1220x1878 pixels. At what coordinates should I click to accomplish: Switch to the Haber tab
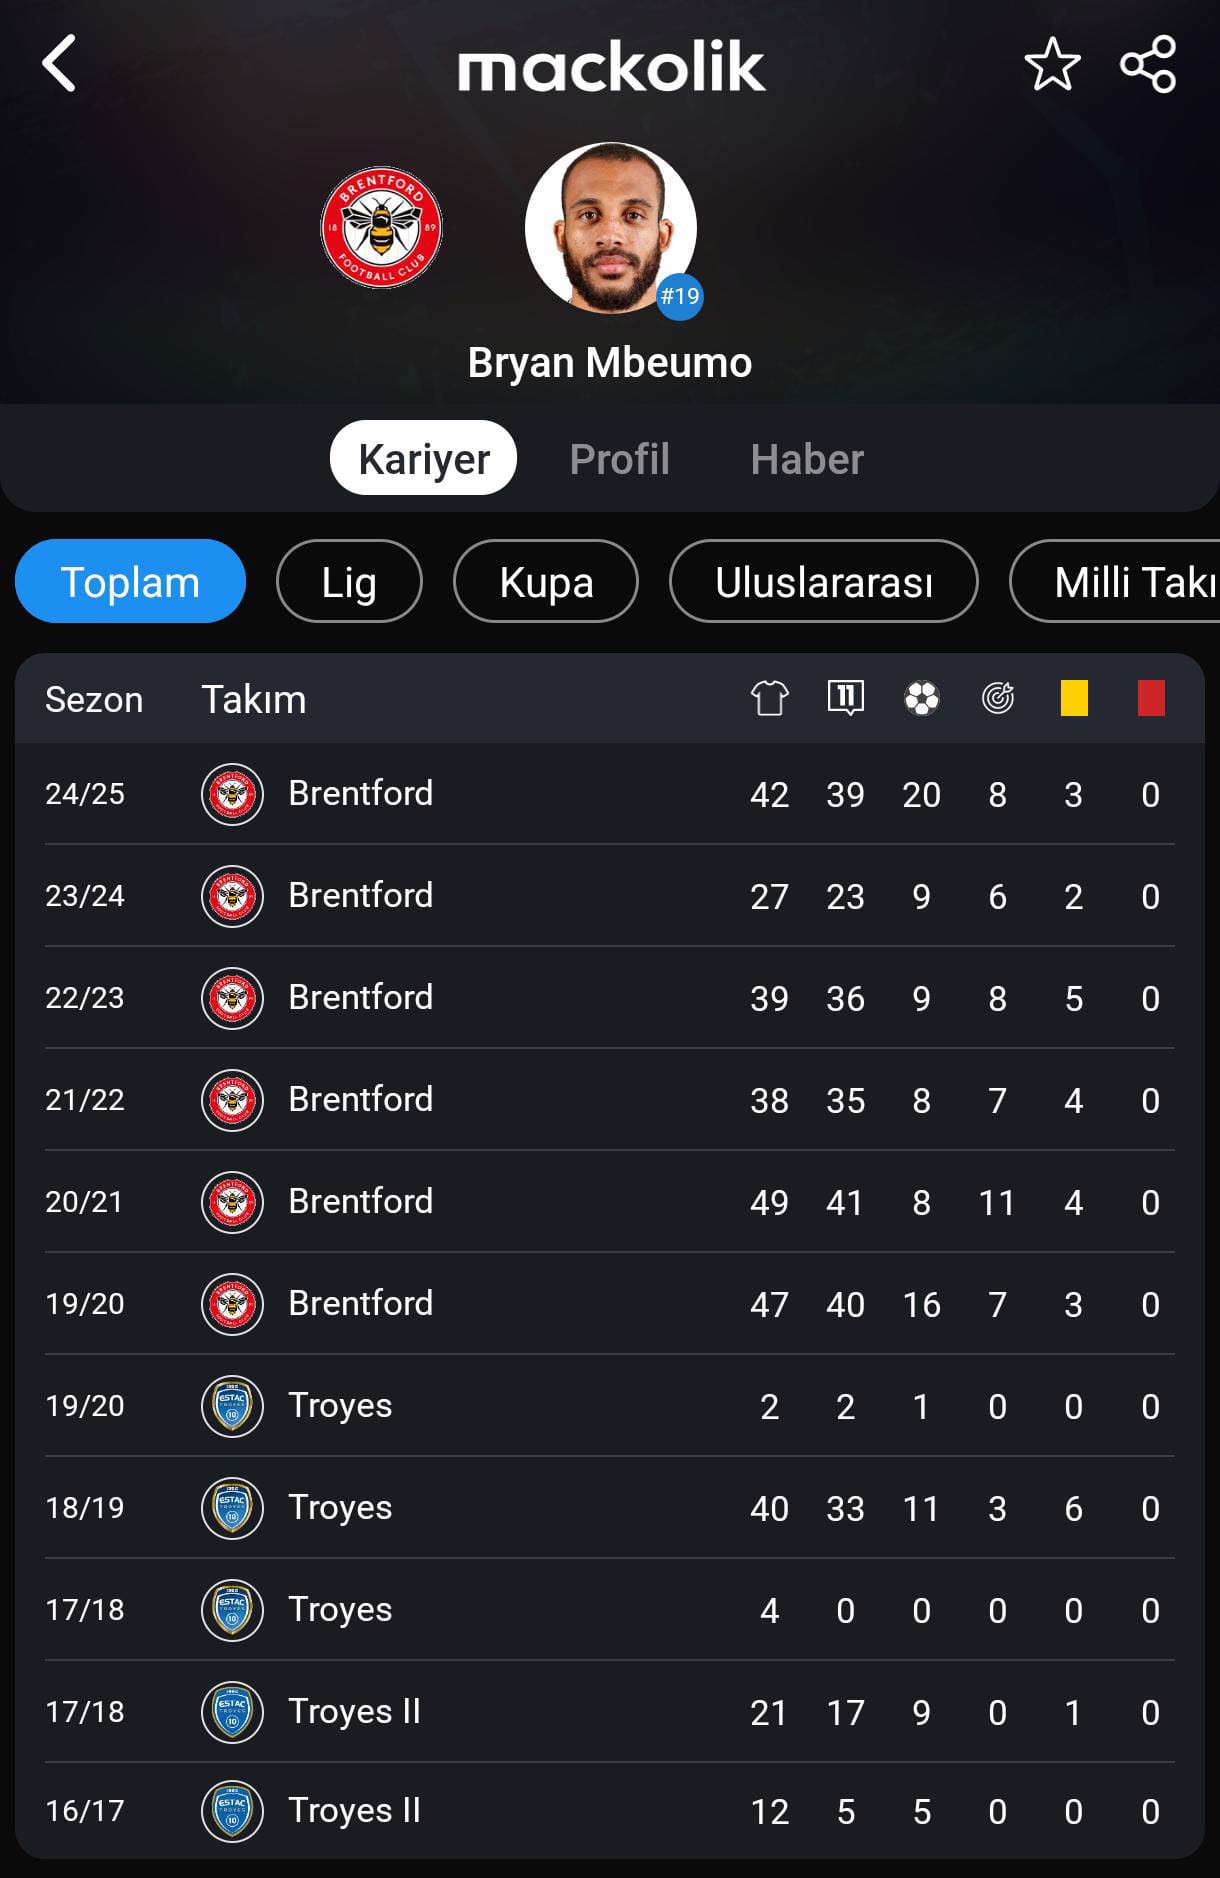point(807,459)
